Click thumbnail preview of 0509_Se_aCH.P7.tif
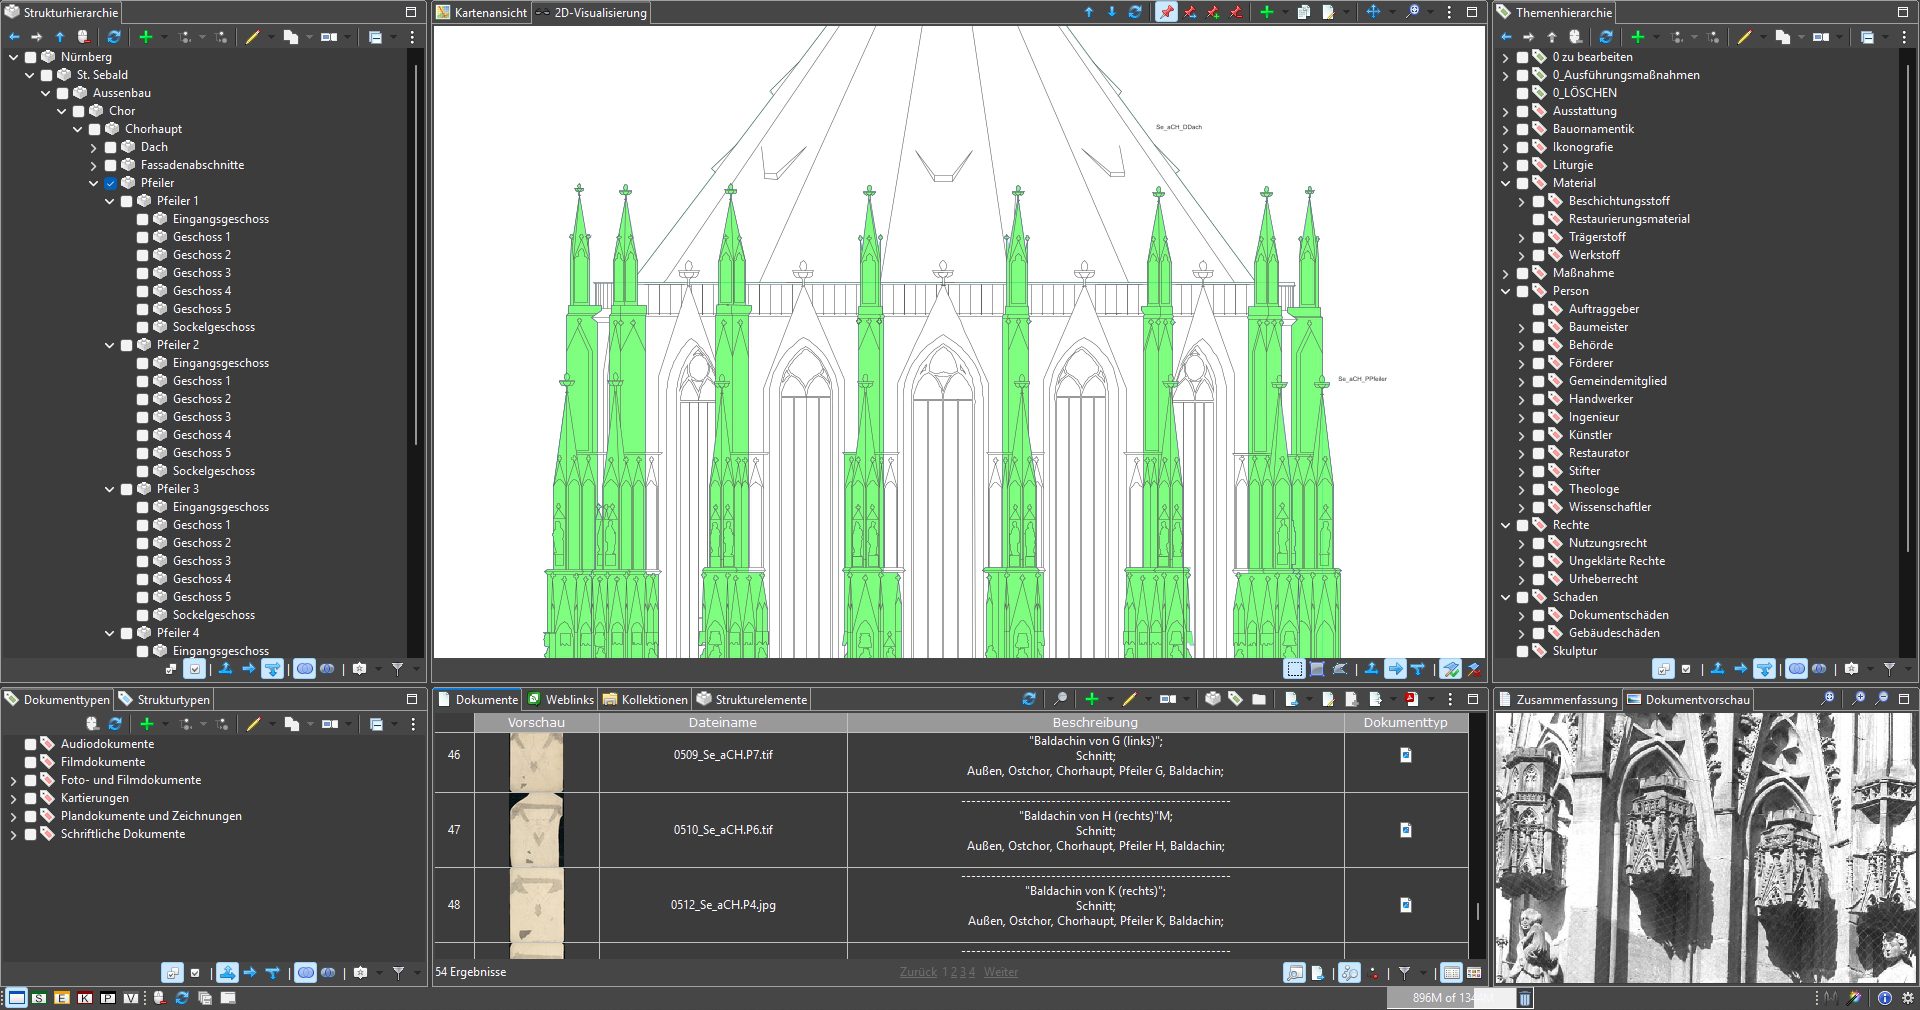This screenshot has width=1920, height=1010. click(x=536, y=762)
